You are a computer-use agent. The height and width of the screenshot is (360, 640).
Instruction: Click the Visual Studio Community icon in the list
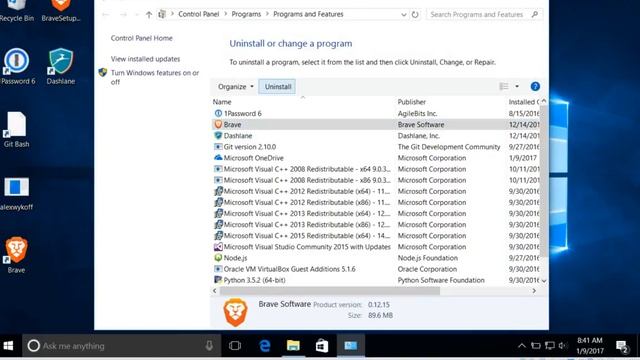pos(218,247)
